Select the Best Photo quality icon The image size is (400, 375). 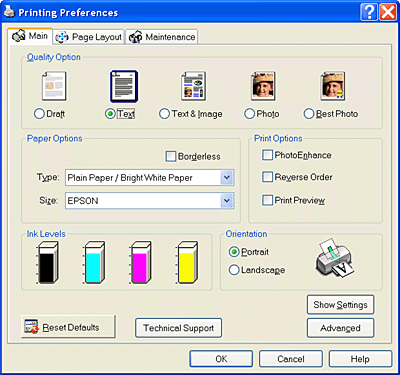click(x=333, y=86)
